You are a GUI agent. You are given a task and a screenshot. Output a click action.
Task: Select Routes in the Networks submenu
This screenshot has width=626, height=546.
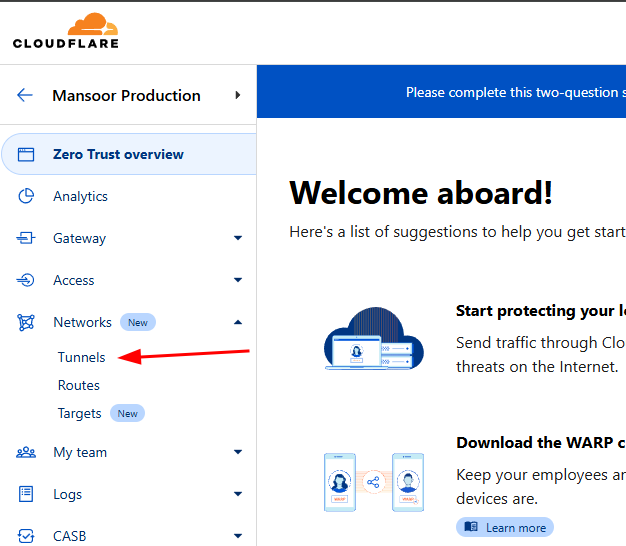(79, 385)
